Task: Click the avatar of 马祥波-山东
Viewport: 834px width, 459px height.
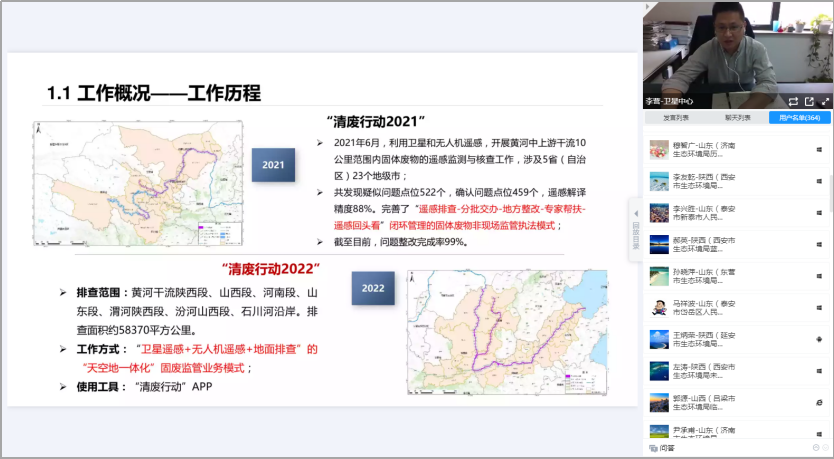Action: click(x=659, y=306)
